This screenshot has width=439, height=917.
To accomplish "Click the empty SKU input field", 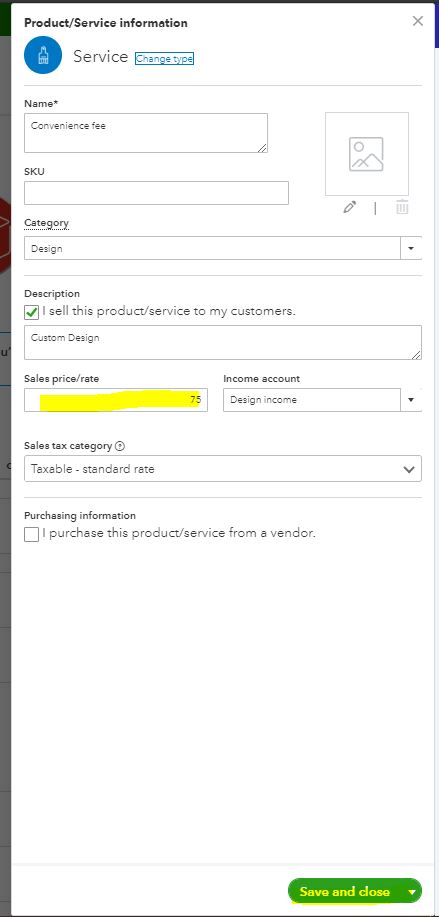I will tap(156, 193).
